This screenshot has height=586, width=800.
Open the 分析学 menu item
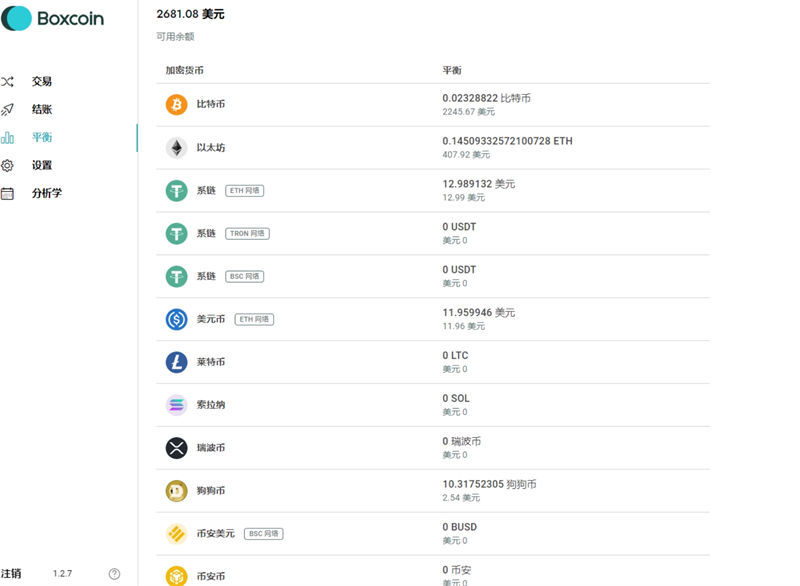47,193
